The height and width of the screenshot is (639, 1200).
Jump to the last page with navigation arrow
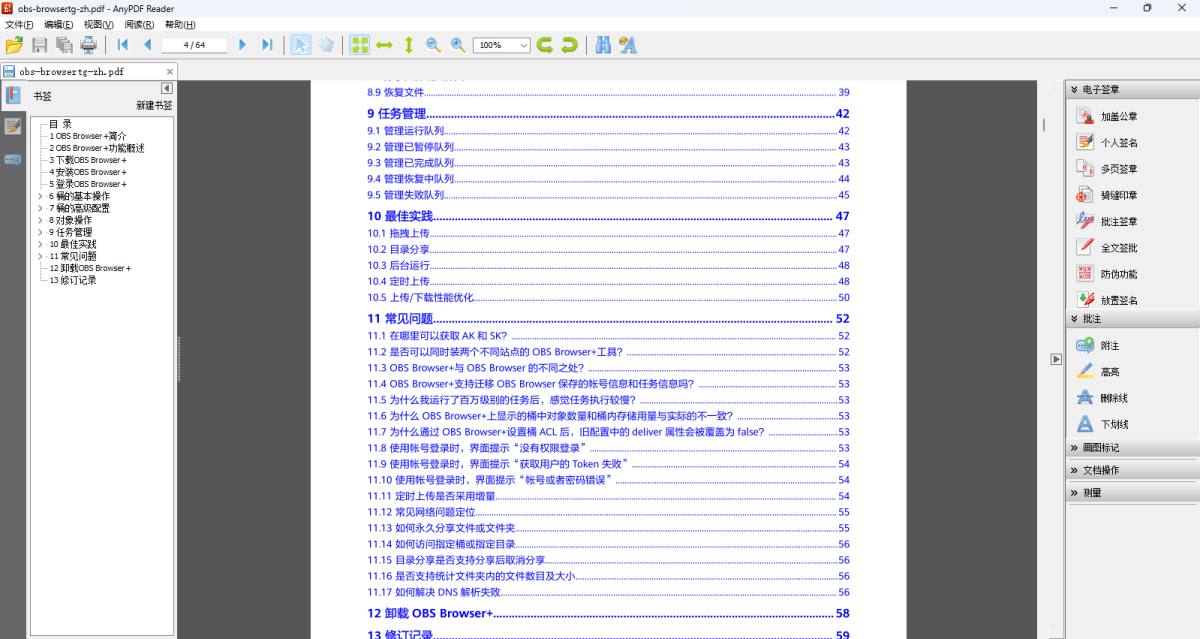pos(265,44)
